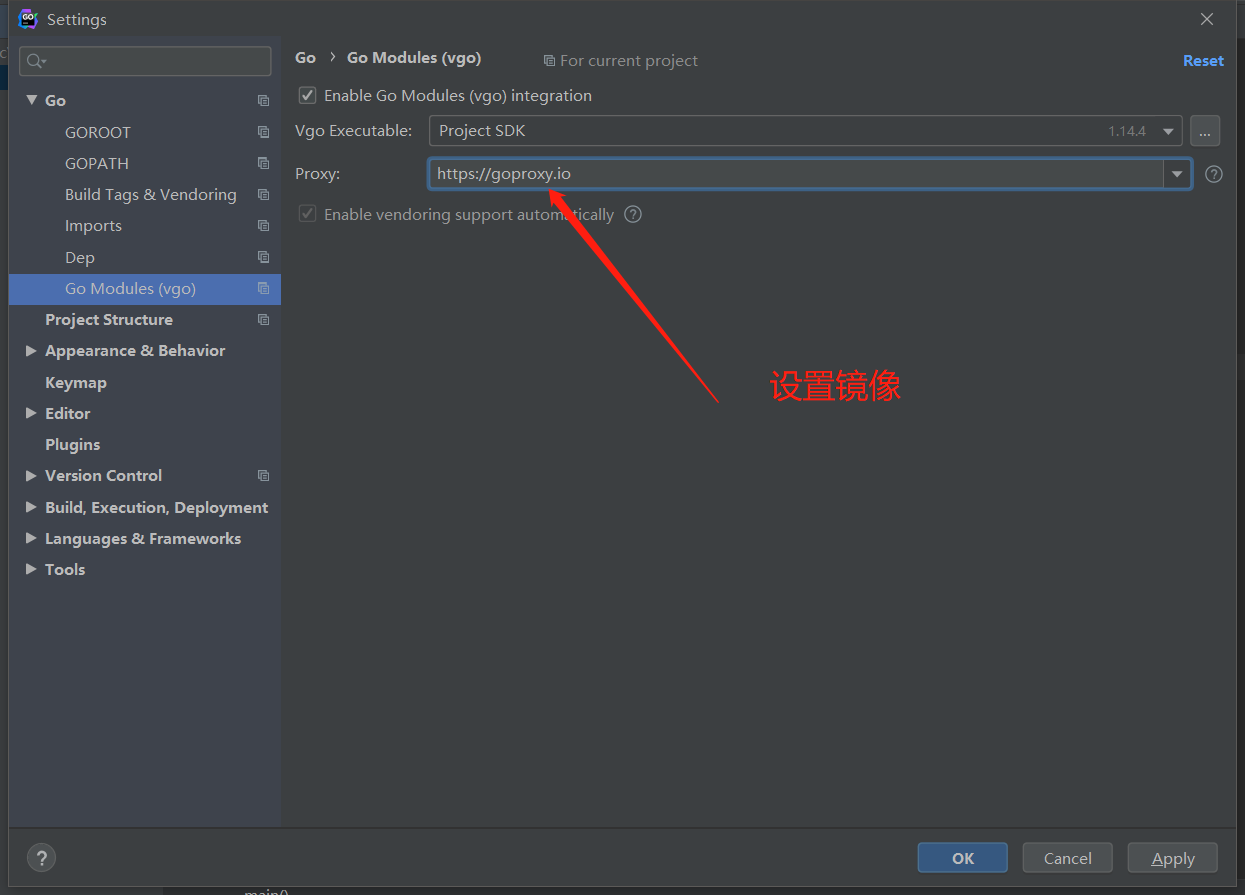This screenshot has height=895, width=1245.
Task: Click the project-level icon beside Build Tags & Vendoring
Action: click(263, 194)
